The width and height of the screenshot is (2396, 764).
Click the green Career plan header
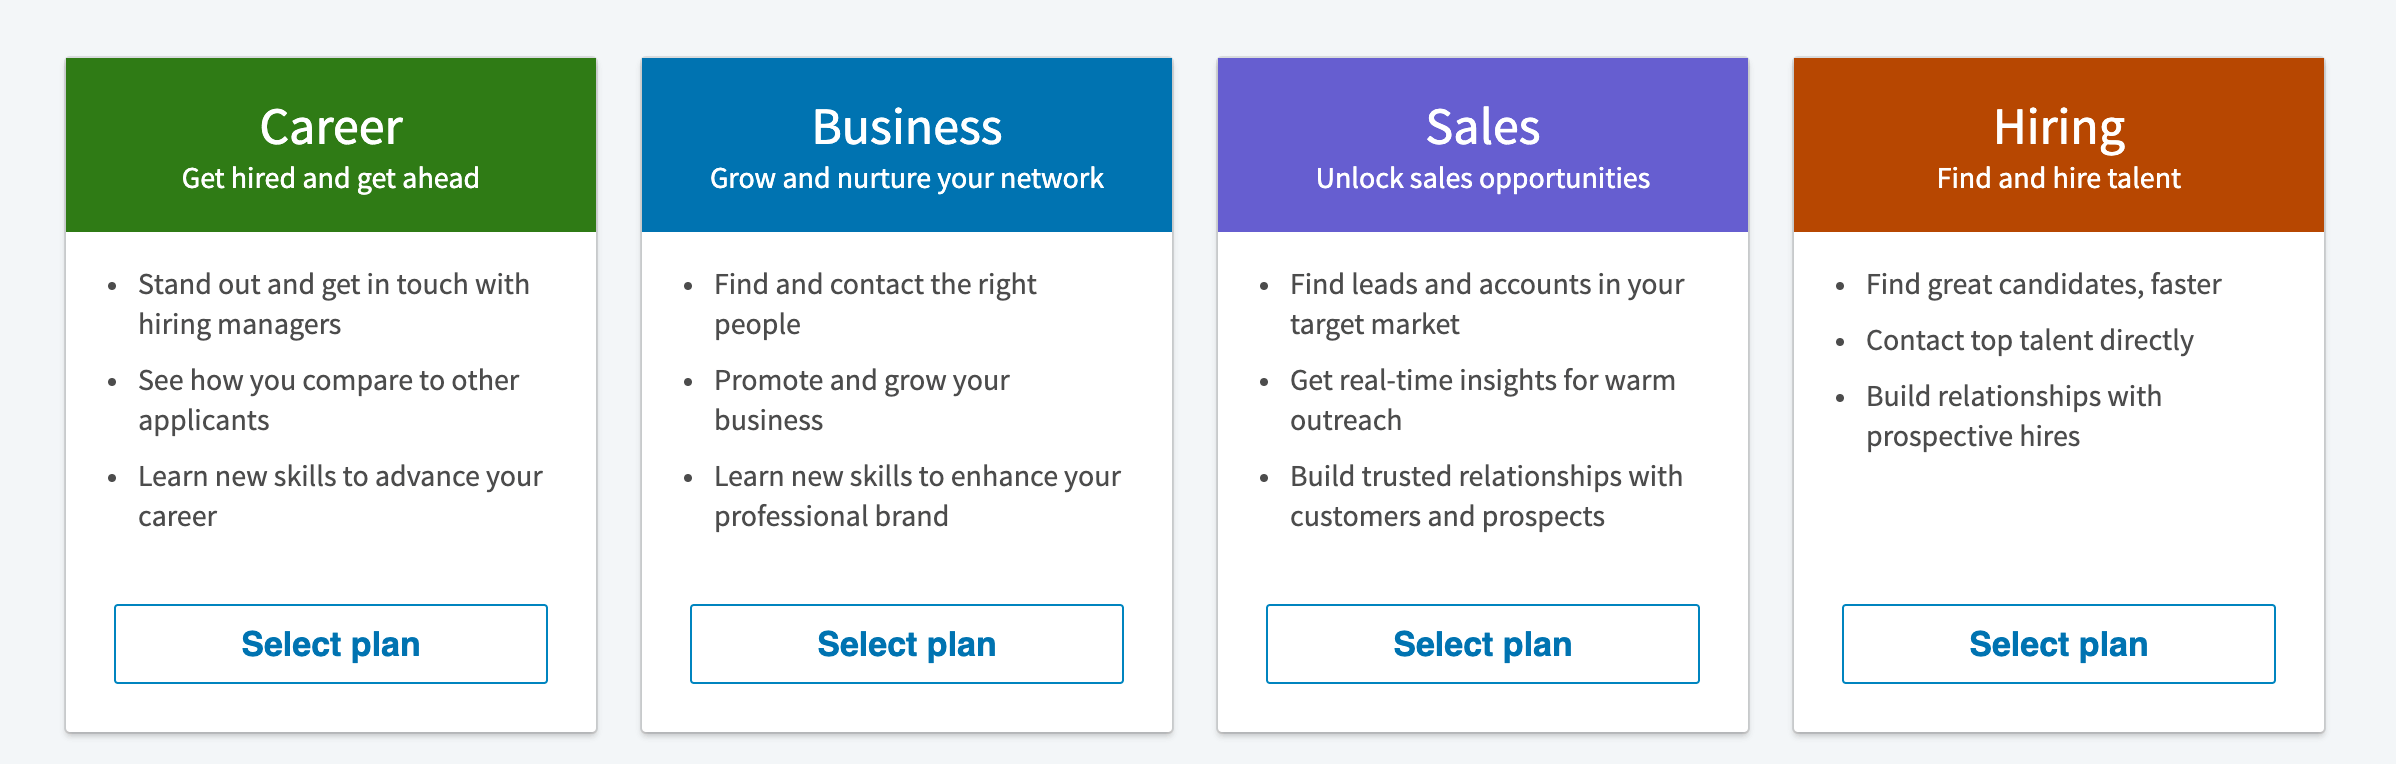[x=330, y=143]
